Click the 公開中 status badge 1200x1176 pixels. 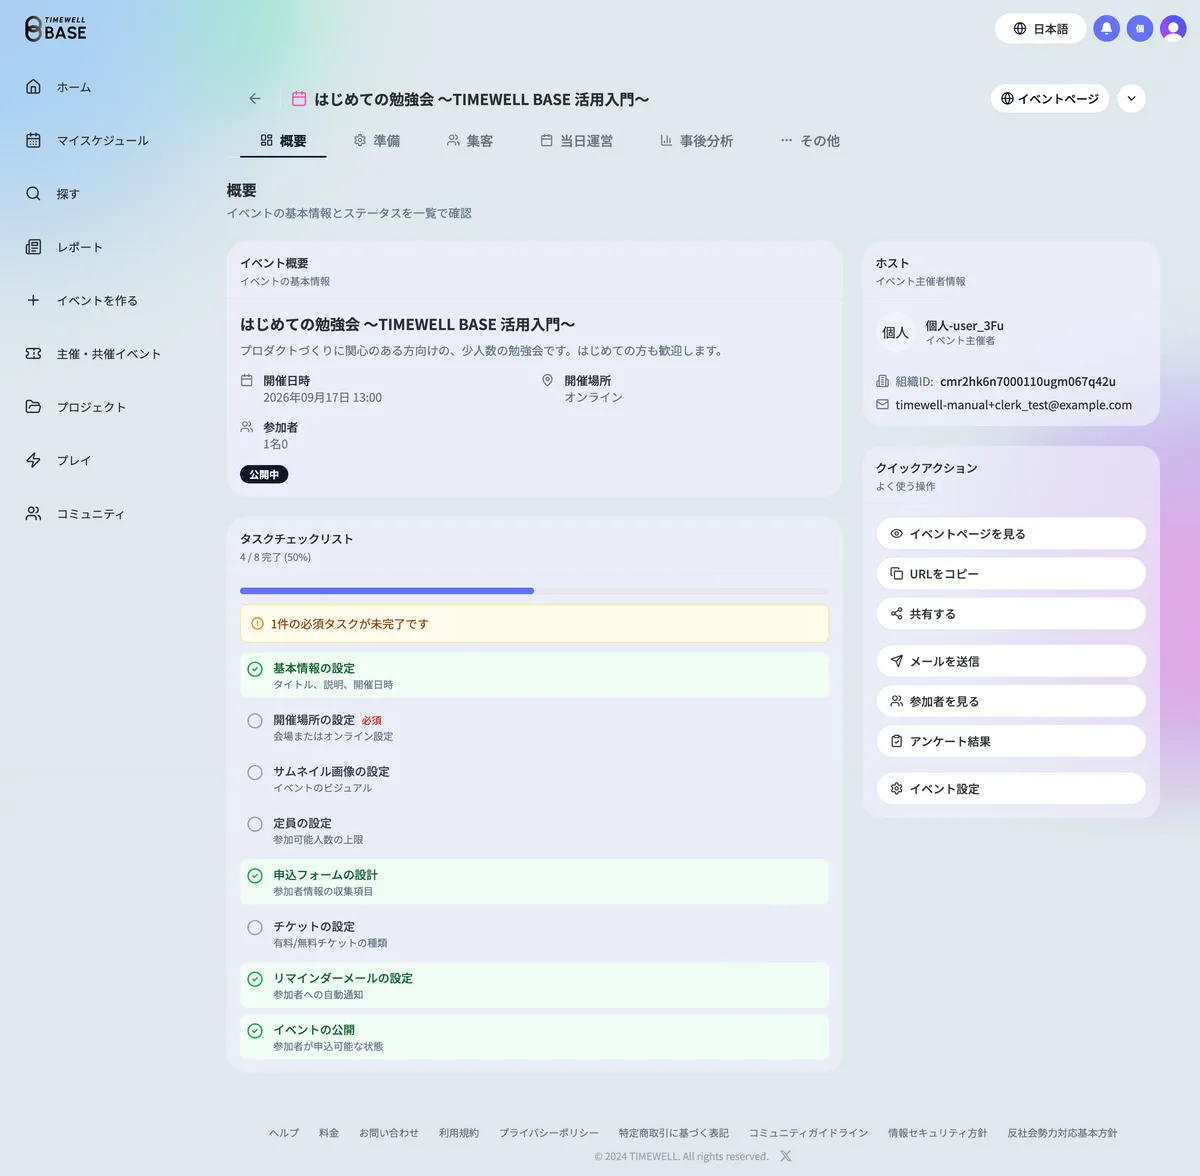point(264,474)
